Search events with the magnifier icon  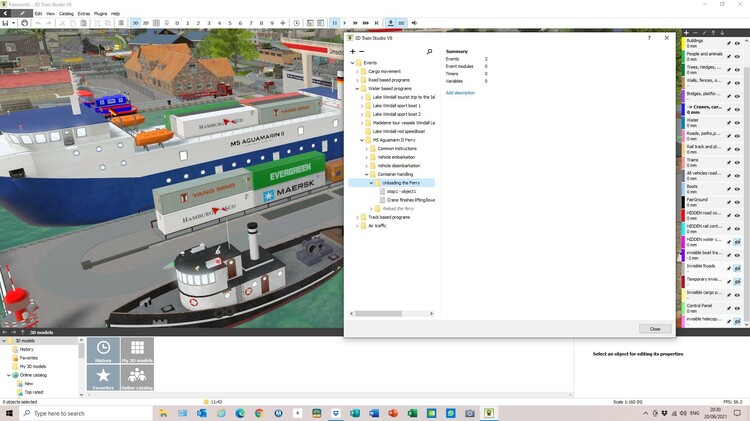click(x=429, y=51)
